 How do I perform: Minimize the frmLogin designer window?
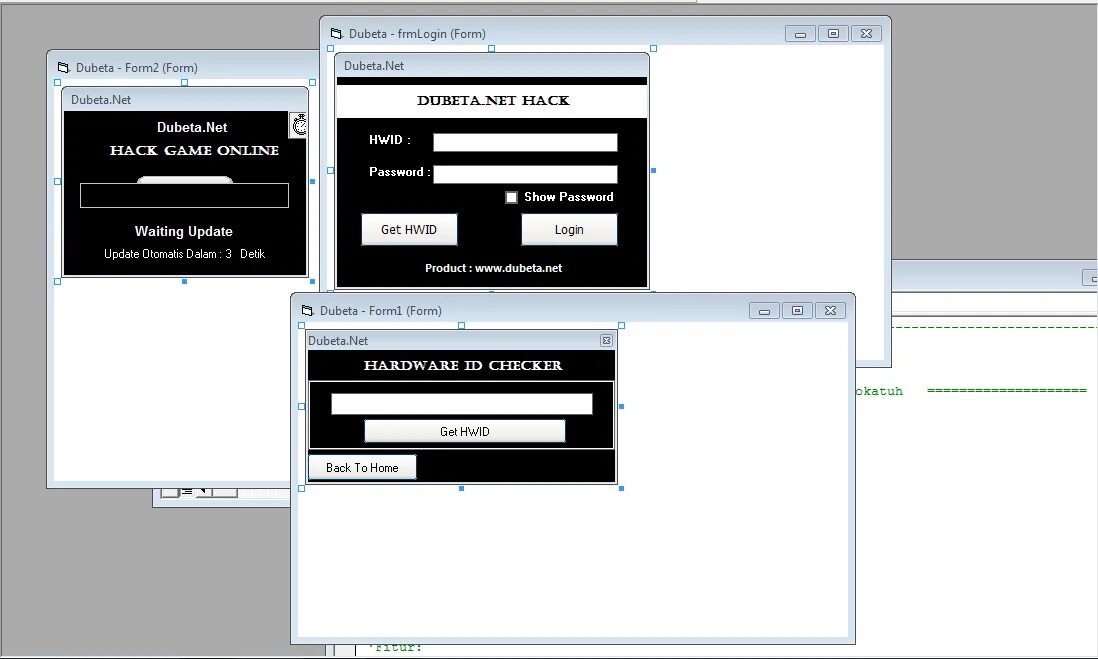click(x=800, y=34)
